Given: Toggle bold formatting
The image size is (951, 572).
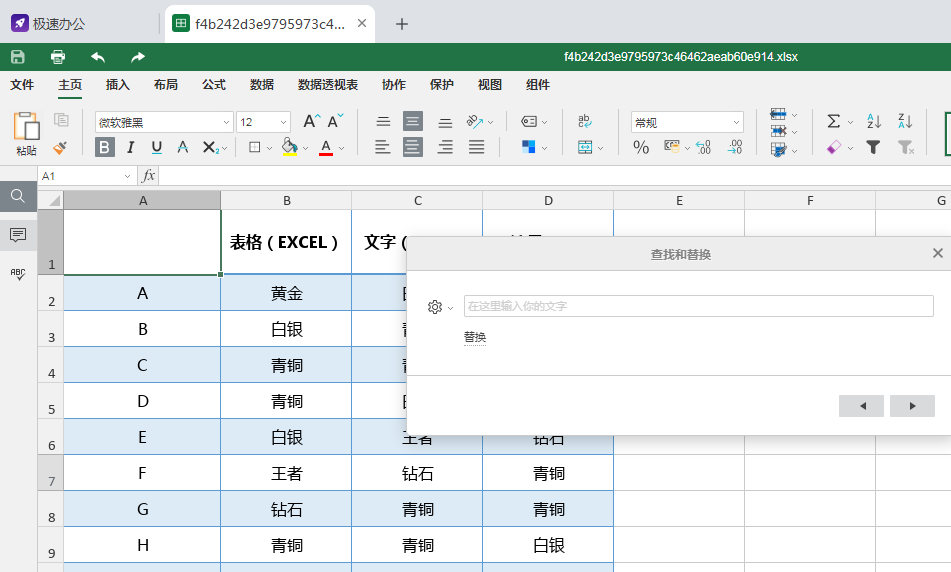Looking at the screenshot, I should pos(104,147).
